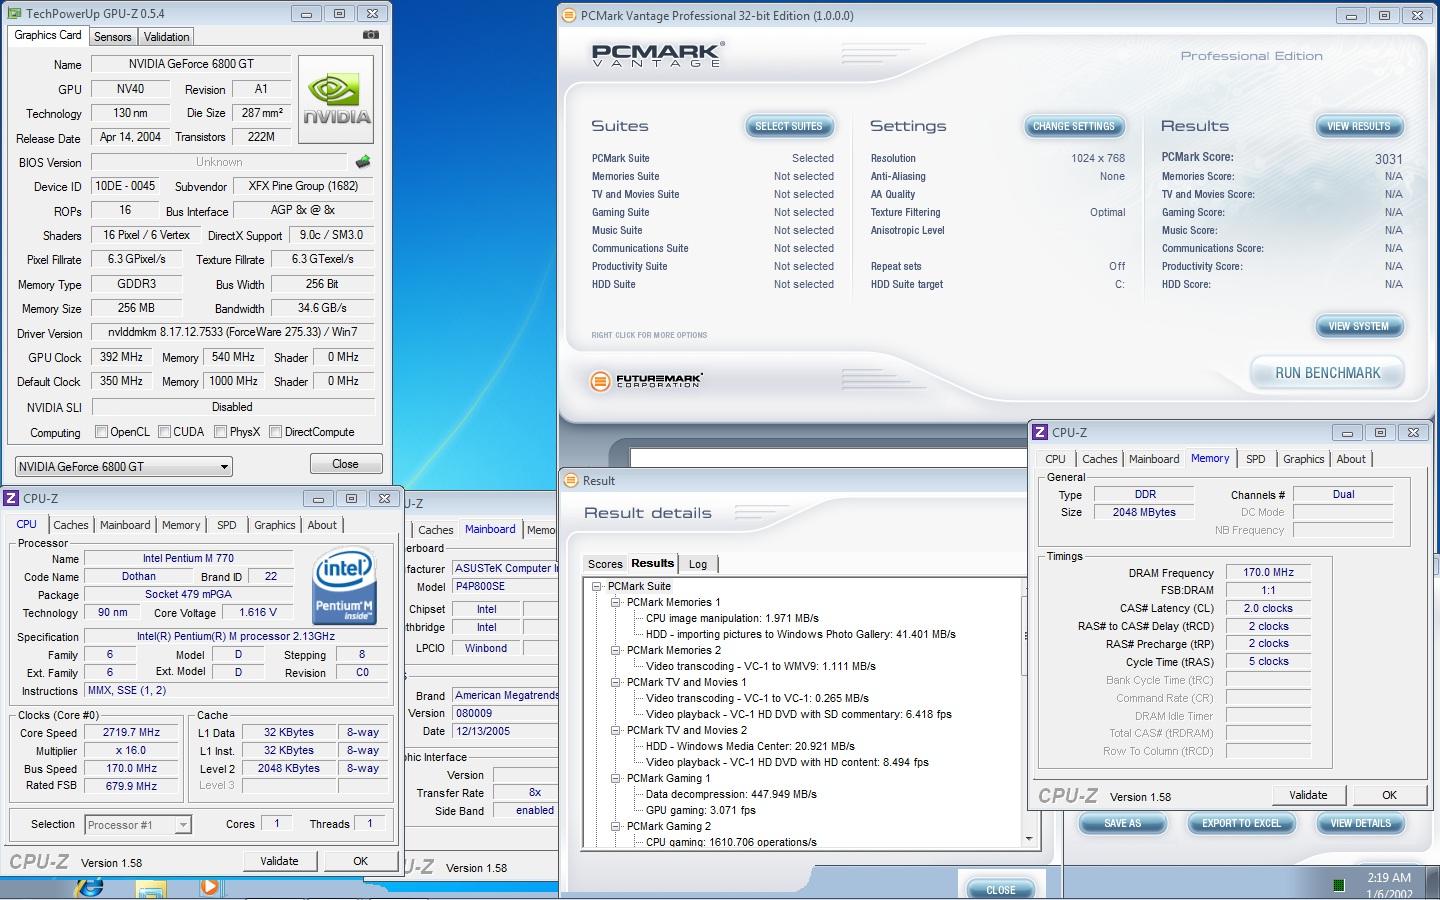Open Mainboard tab in the middle CPU-Z window

(x=490, y=529)
